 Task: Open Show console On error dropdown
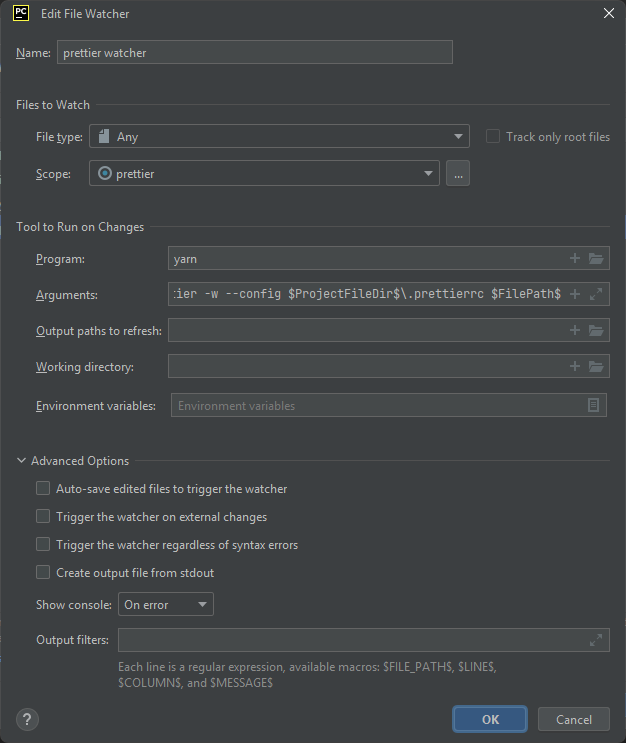click(x=165, y=605)
